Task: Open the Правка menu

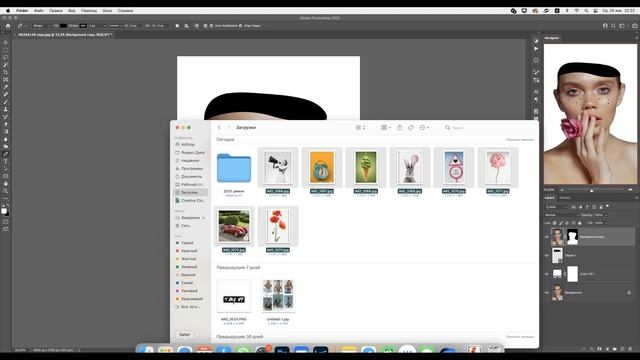Action: coord(56,11)
